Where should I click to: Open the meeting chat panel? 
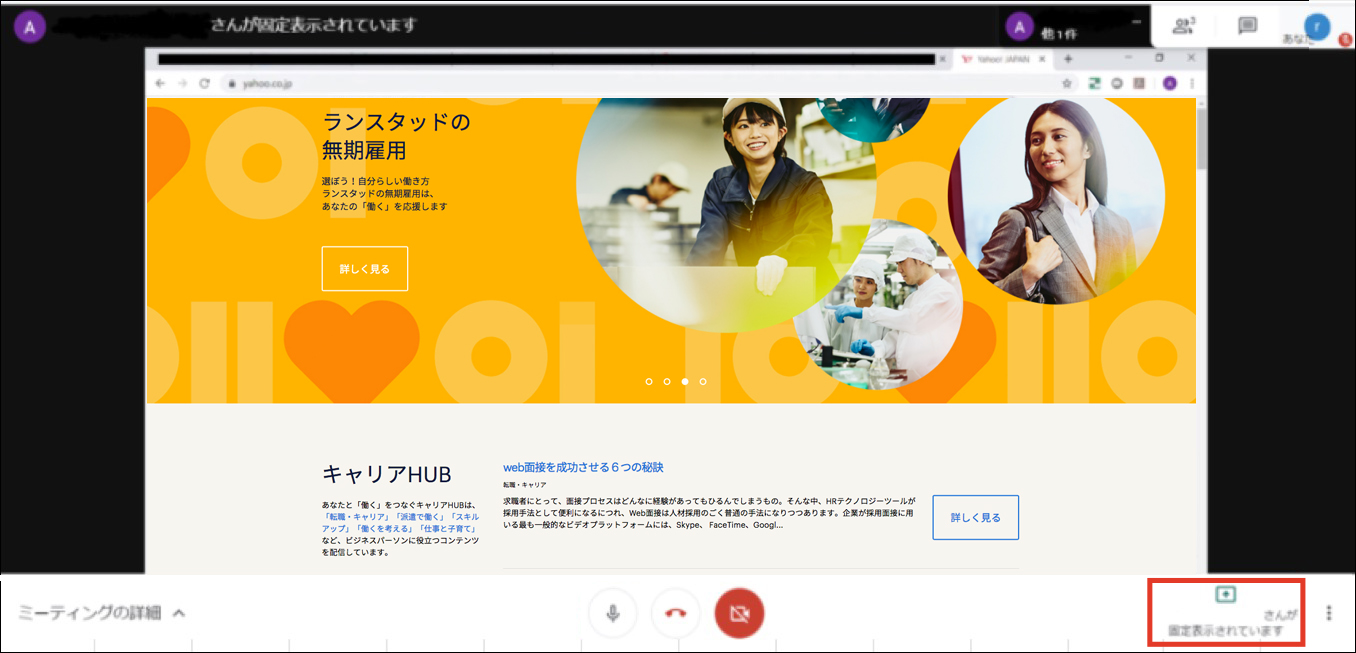click(x=1247, y=26)
